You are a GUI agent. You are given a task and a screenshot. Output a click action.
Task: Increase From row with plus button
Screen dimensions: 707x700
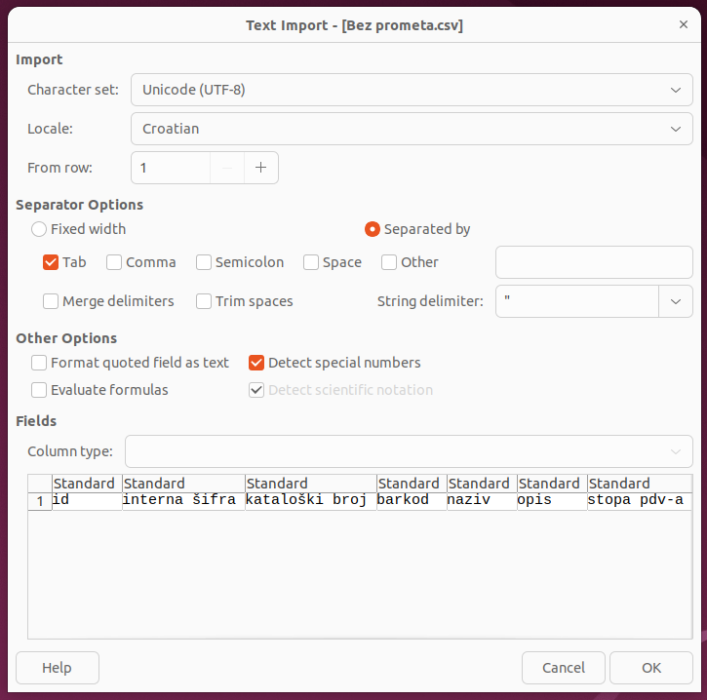coord(261,168)
